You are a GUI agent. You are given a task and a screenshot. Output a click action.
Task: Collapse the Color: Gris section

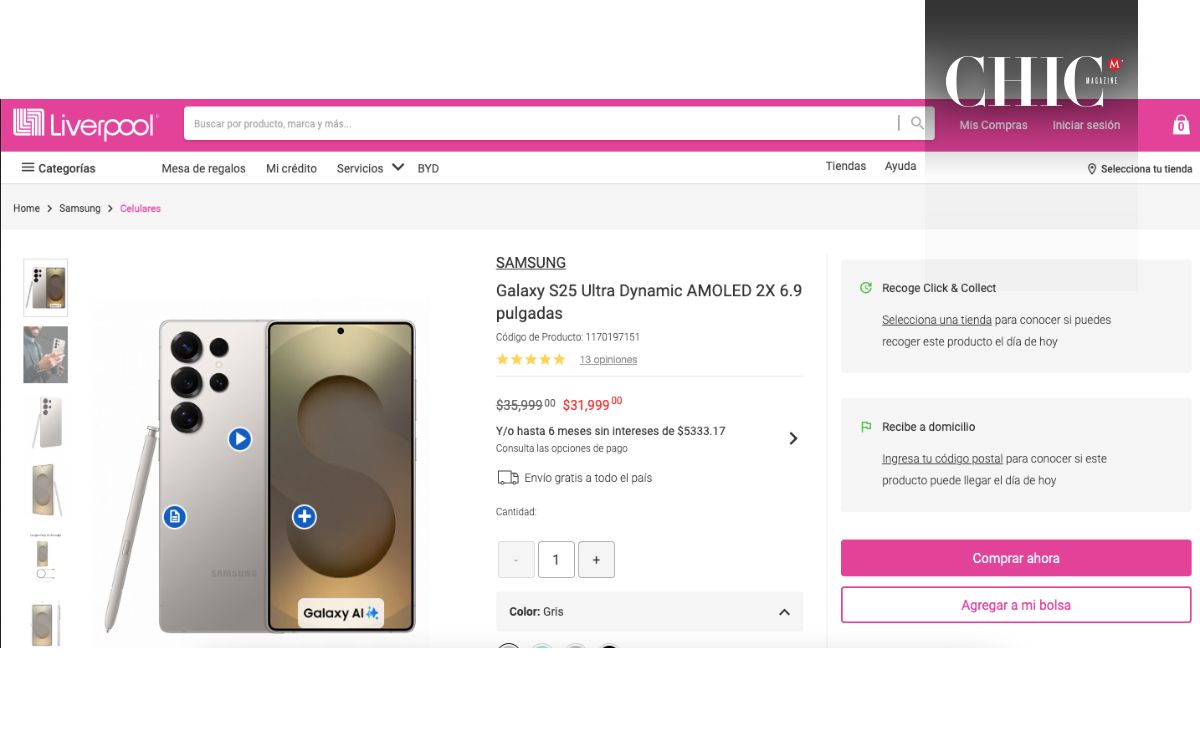point(784,612)
